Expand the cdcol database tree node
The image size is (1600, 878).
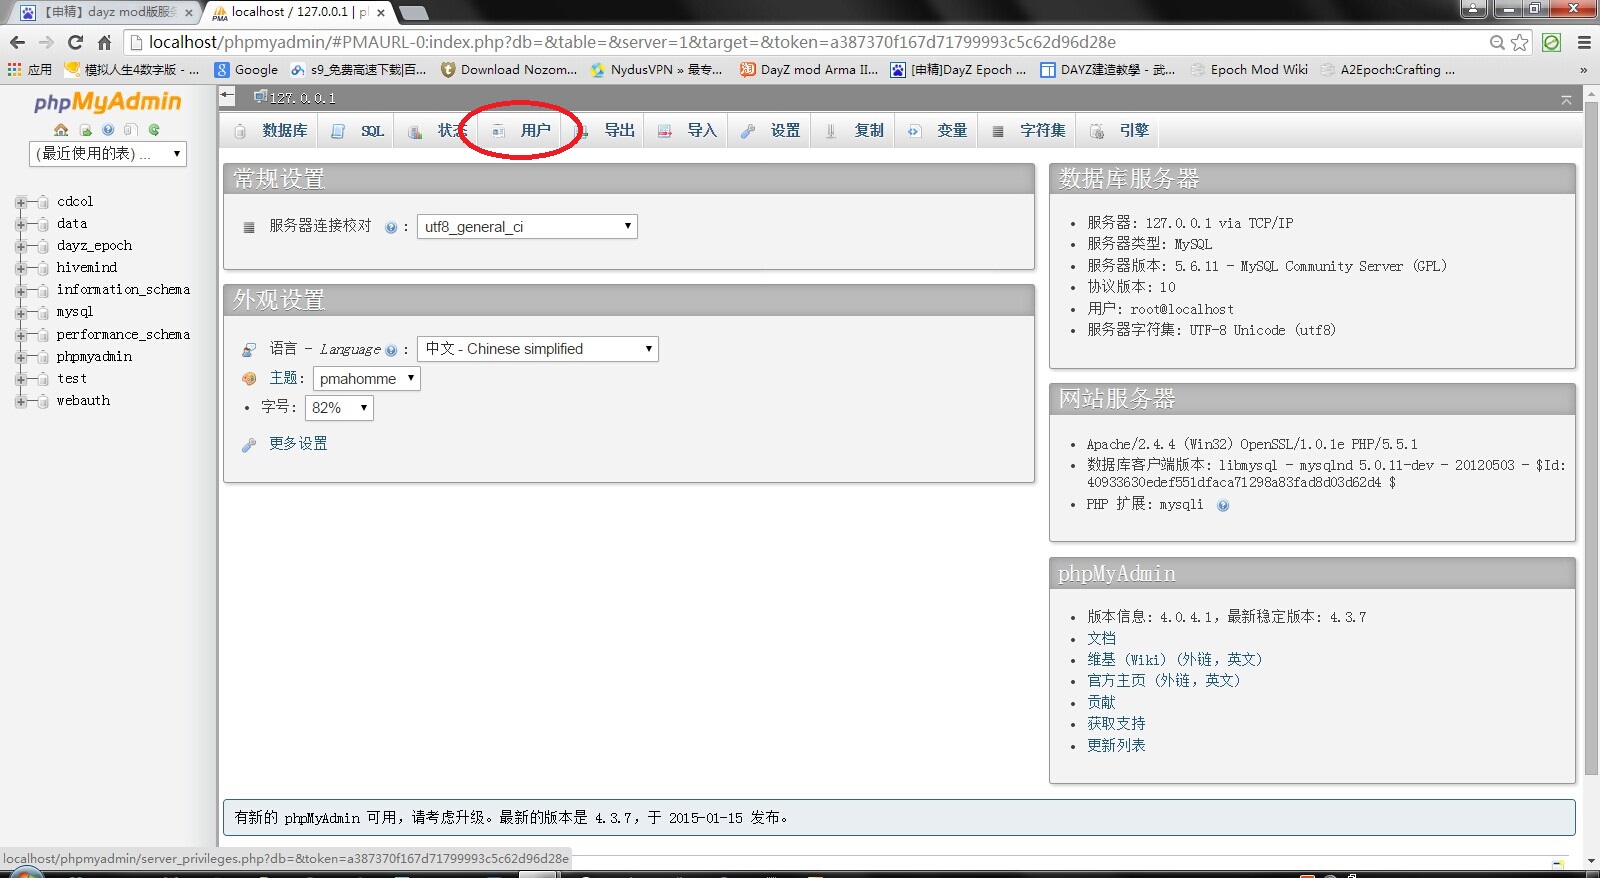click(x=21, y=202)
